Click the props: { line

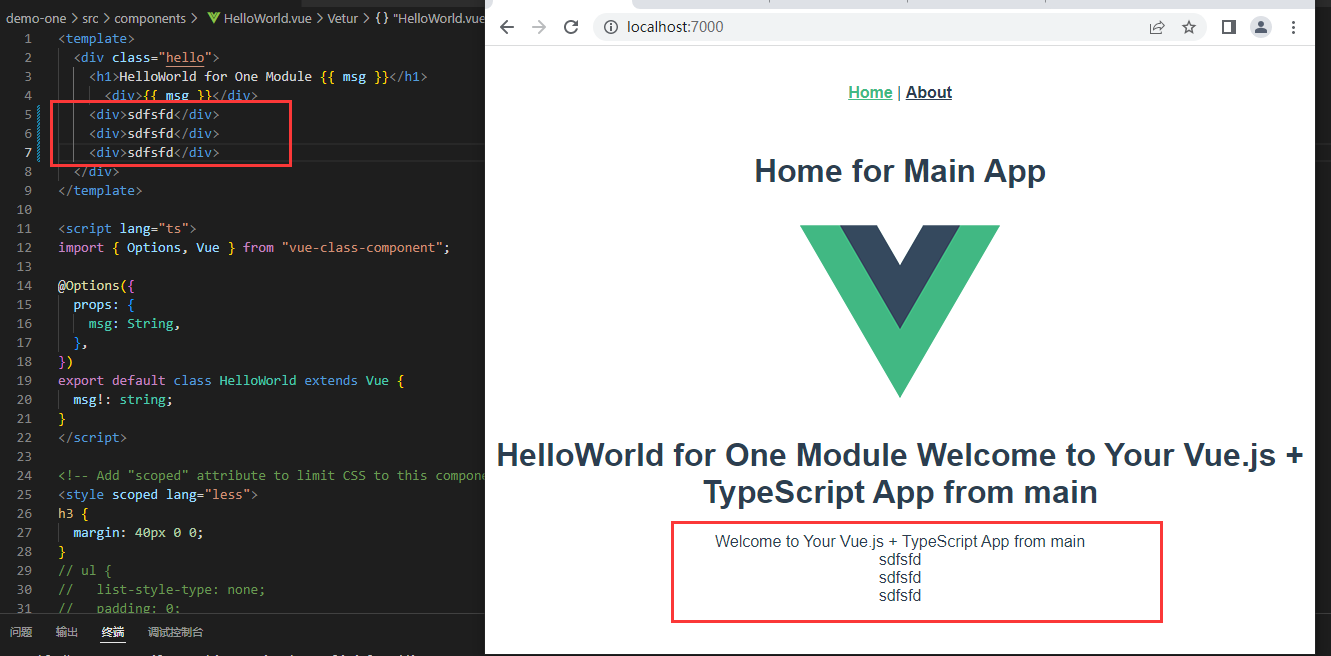[104, 304]
